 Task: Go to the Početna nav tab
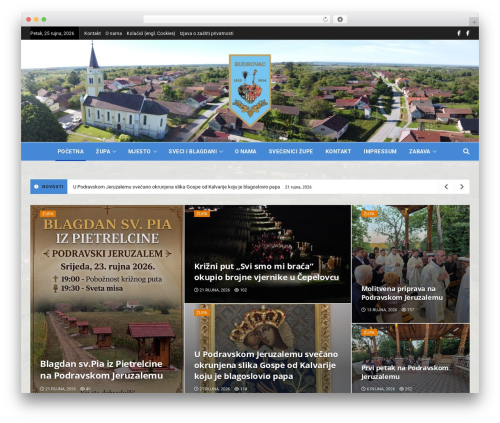(70, 151)
